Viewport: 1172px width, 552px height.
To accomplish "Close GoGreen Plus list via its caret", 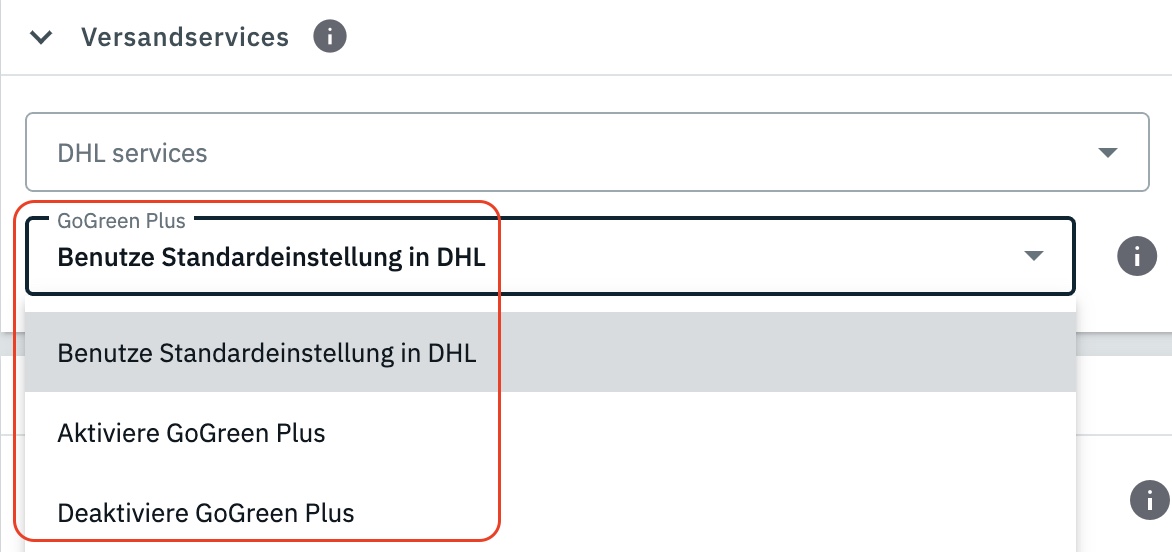I will pos(1034,257).
